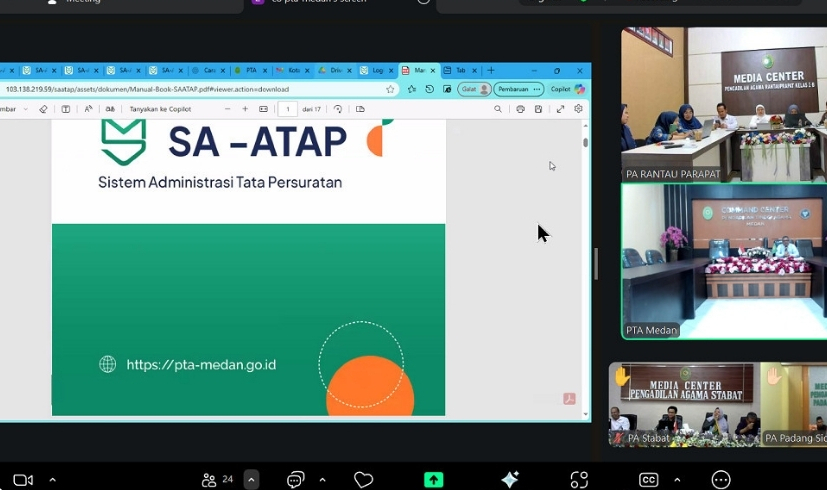Switch to the Log browser tab
Image resolution: width=827 pixels, height=490 pixels.
tap(377, 70)
